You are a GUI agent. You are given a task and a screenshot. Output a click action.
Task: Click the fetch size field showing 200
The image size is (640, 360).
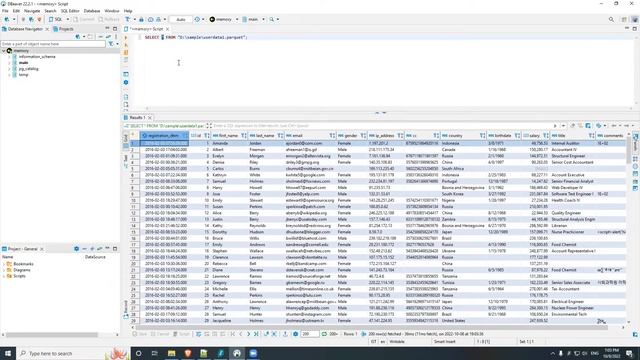pyautogui.click(x=309, y=334)
